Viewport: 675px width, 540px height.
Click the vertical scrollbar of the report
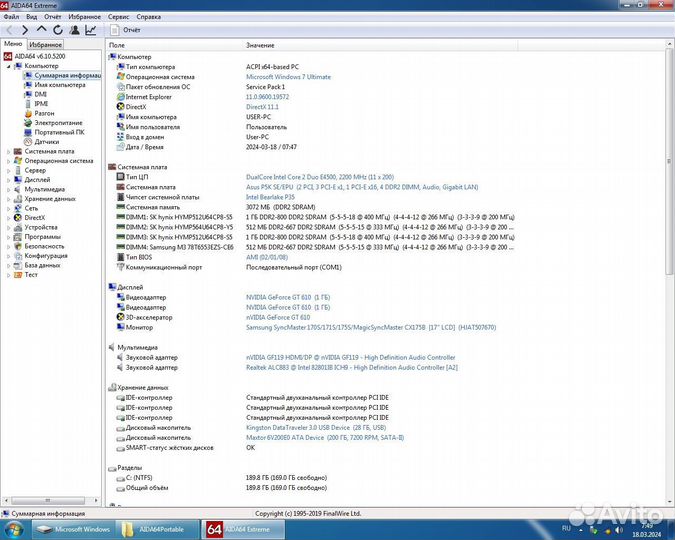tap(669, 161)
